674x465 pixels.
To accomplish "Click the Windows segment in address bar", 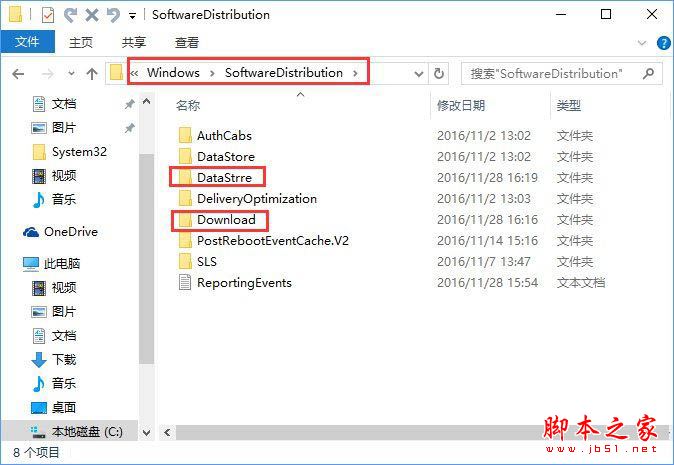I will coord(173,73).
